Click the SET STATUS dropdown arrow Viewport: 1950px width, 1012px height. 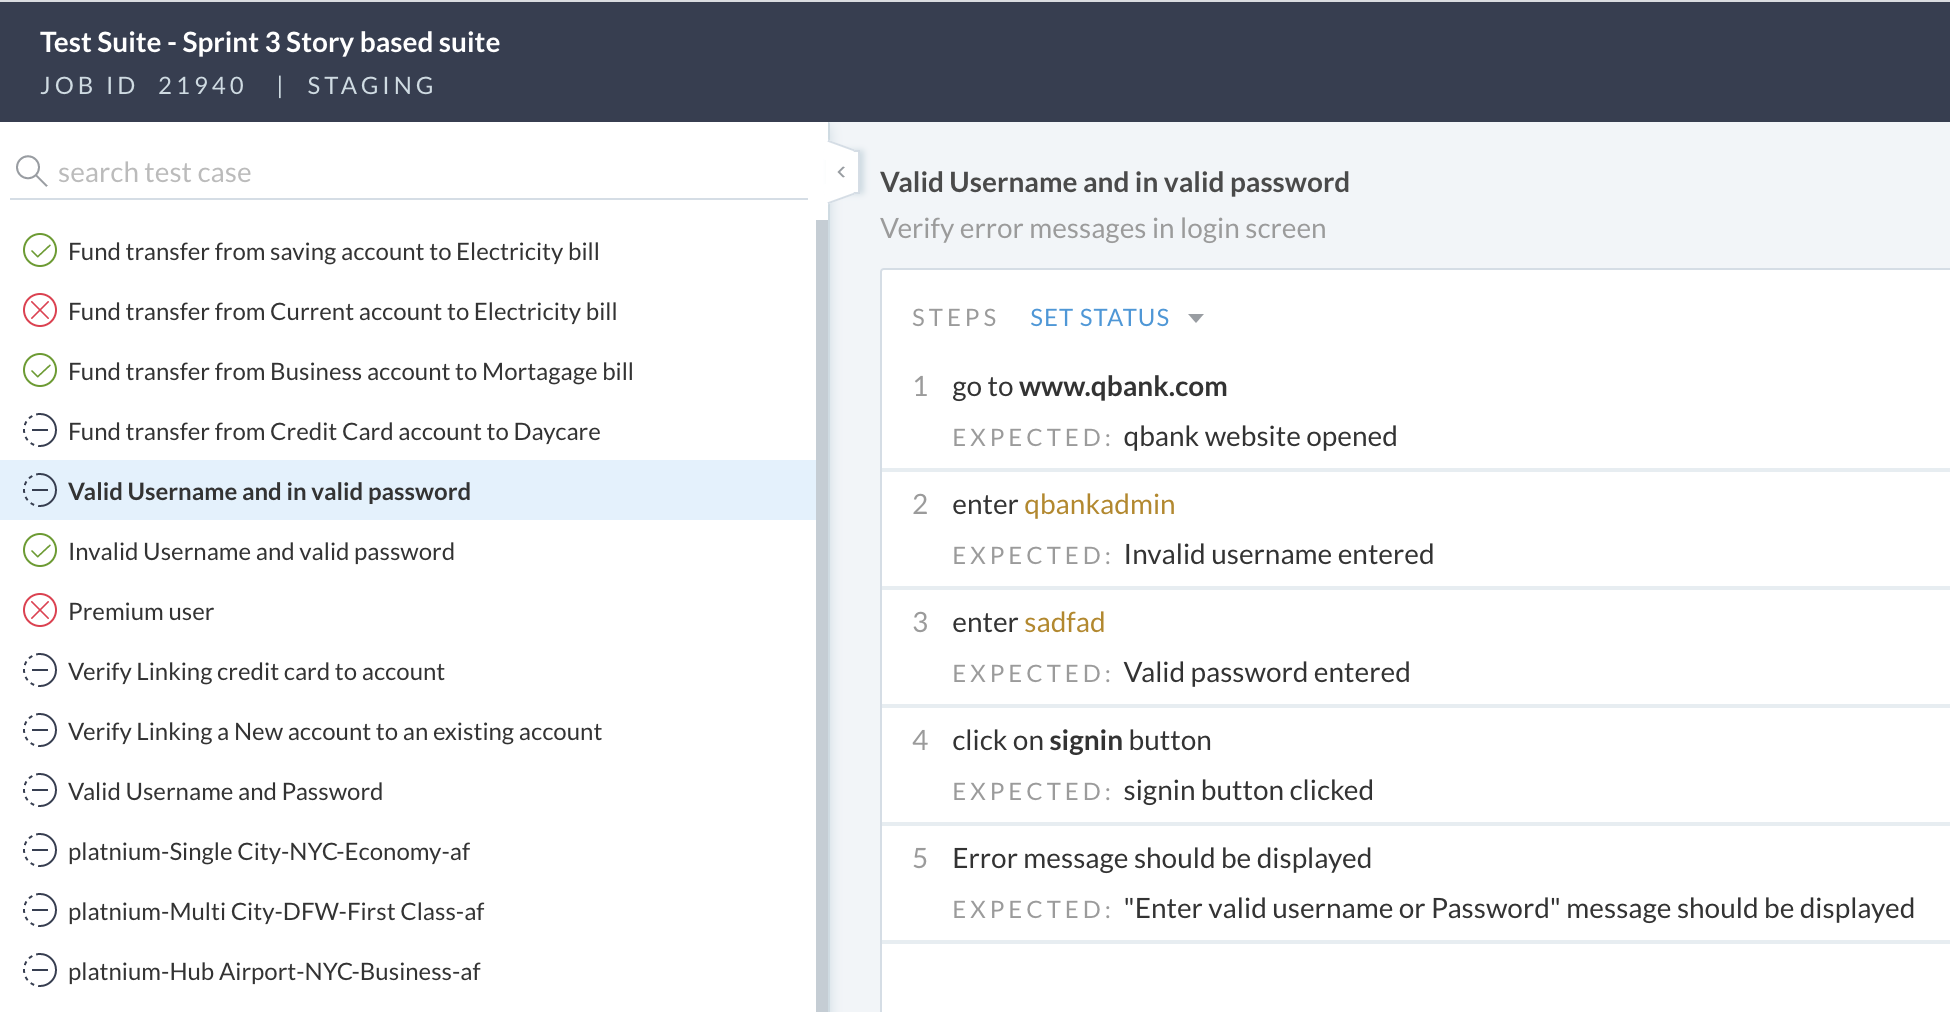(x=1196, y=319)
